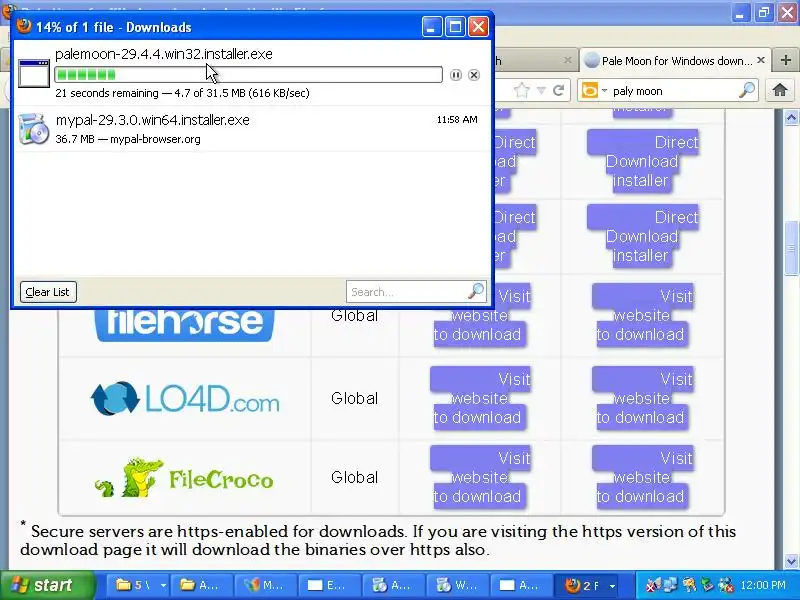Click FileCroco second Visit website to download
Screen dimensions: 800x600
(642, 477)
